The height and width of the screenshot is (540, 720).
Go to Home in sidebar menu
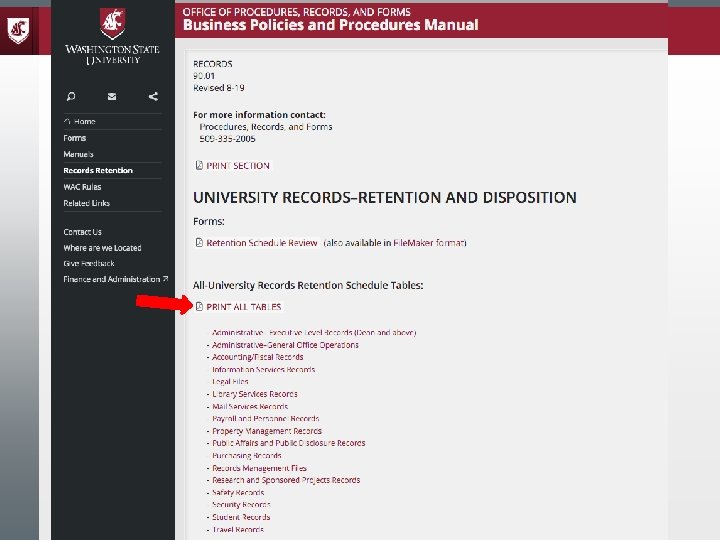79,122
